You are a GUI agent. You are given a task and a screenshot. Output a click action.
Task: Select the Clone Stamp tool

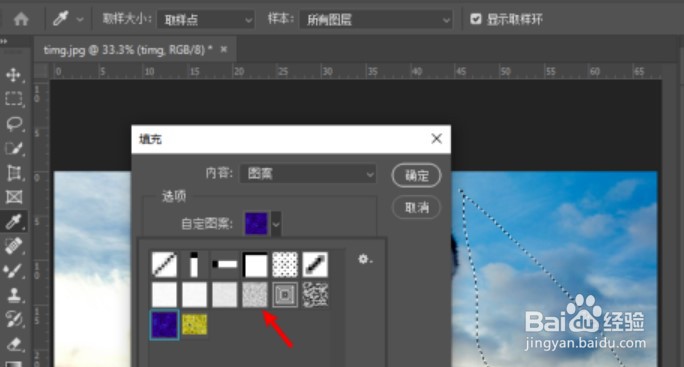click(14, 295)
